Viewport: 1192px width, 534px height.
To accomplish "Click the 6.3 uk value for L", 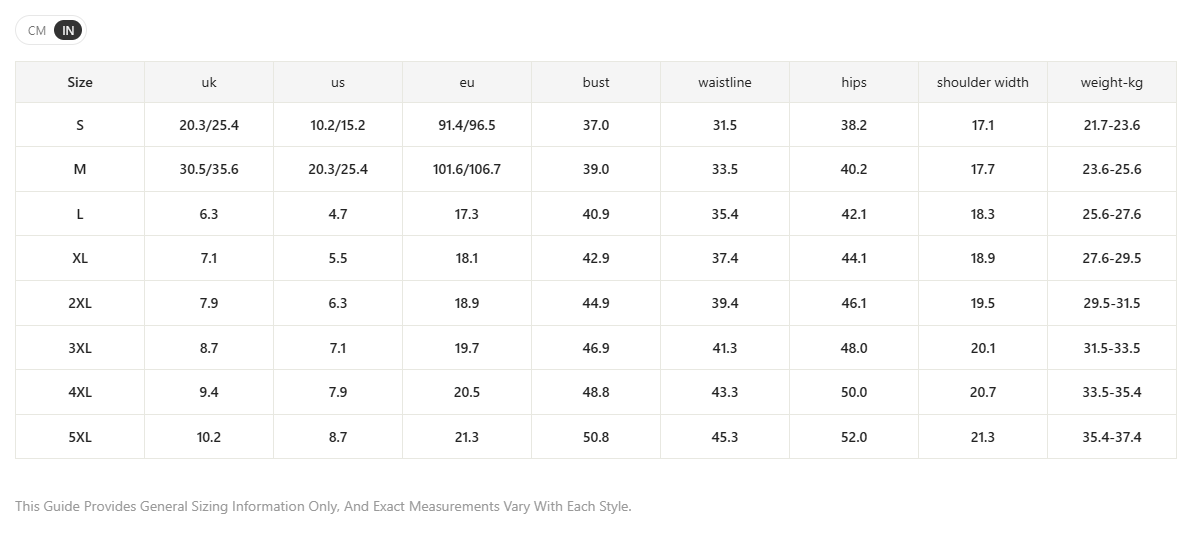I will (209, 214).
